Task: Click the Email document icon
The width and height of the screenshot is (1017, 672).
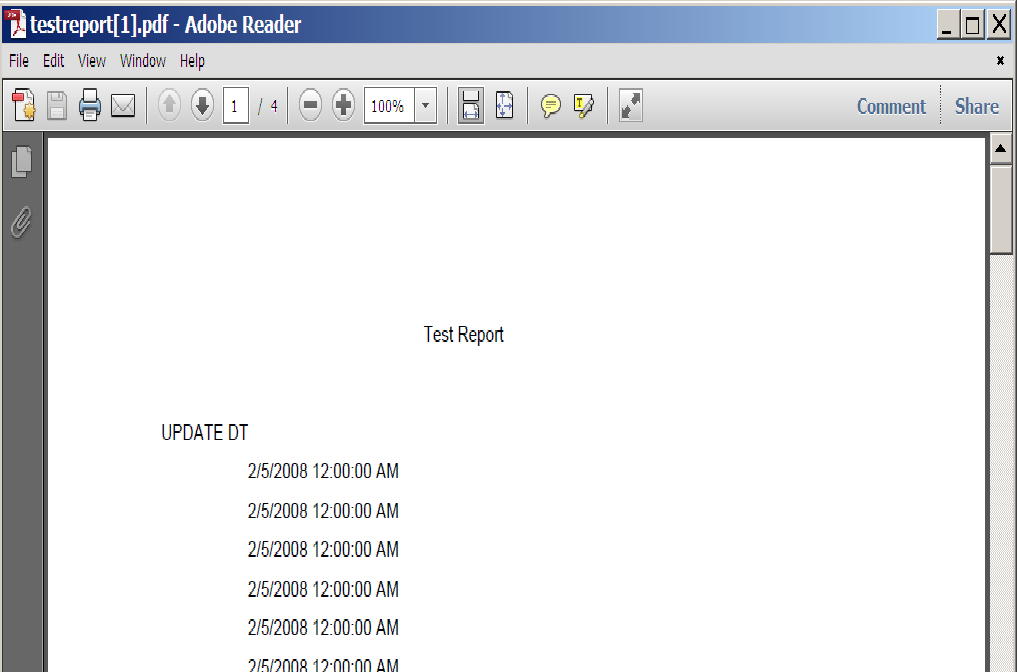Action: coord(122,105)
